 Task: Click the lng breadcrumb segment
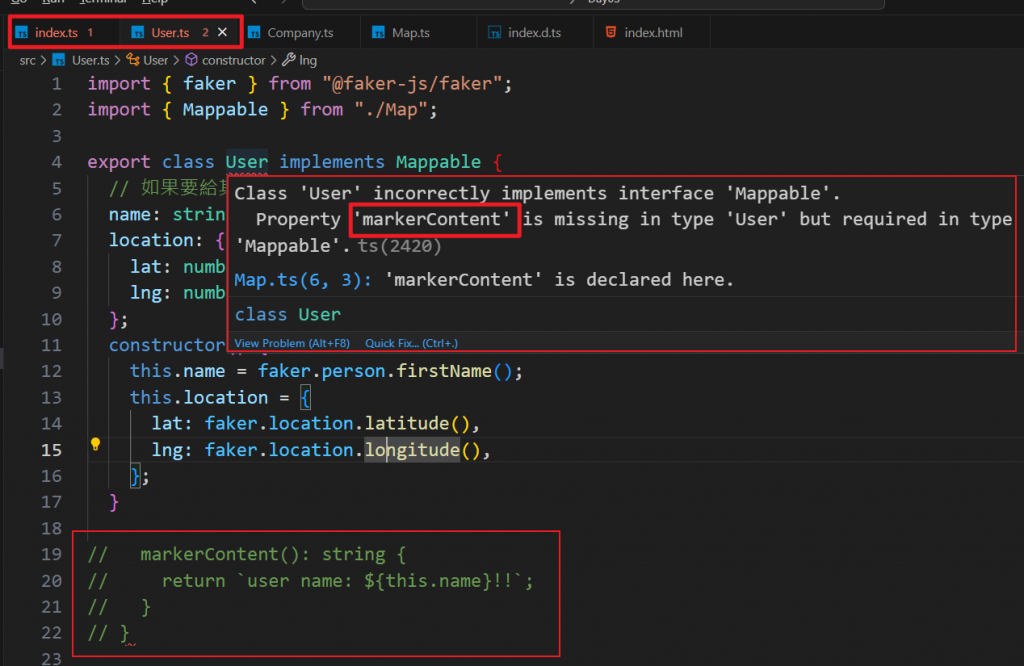tap(308, 60)
